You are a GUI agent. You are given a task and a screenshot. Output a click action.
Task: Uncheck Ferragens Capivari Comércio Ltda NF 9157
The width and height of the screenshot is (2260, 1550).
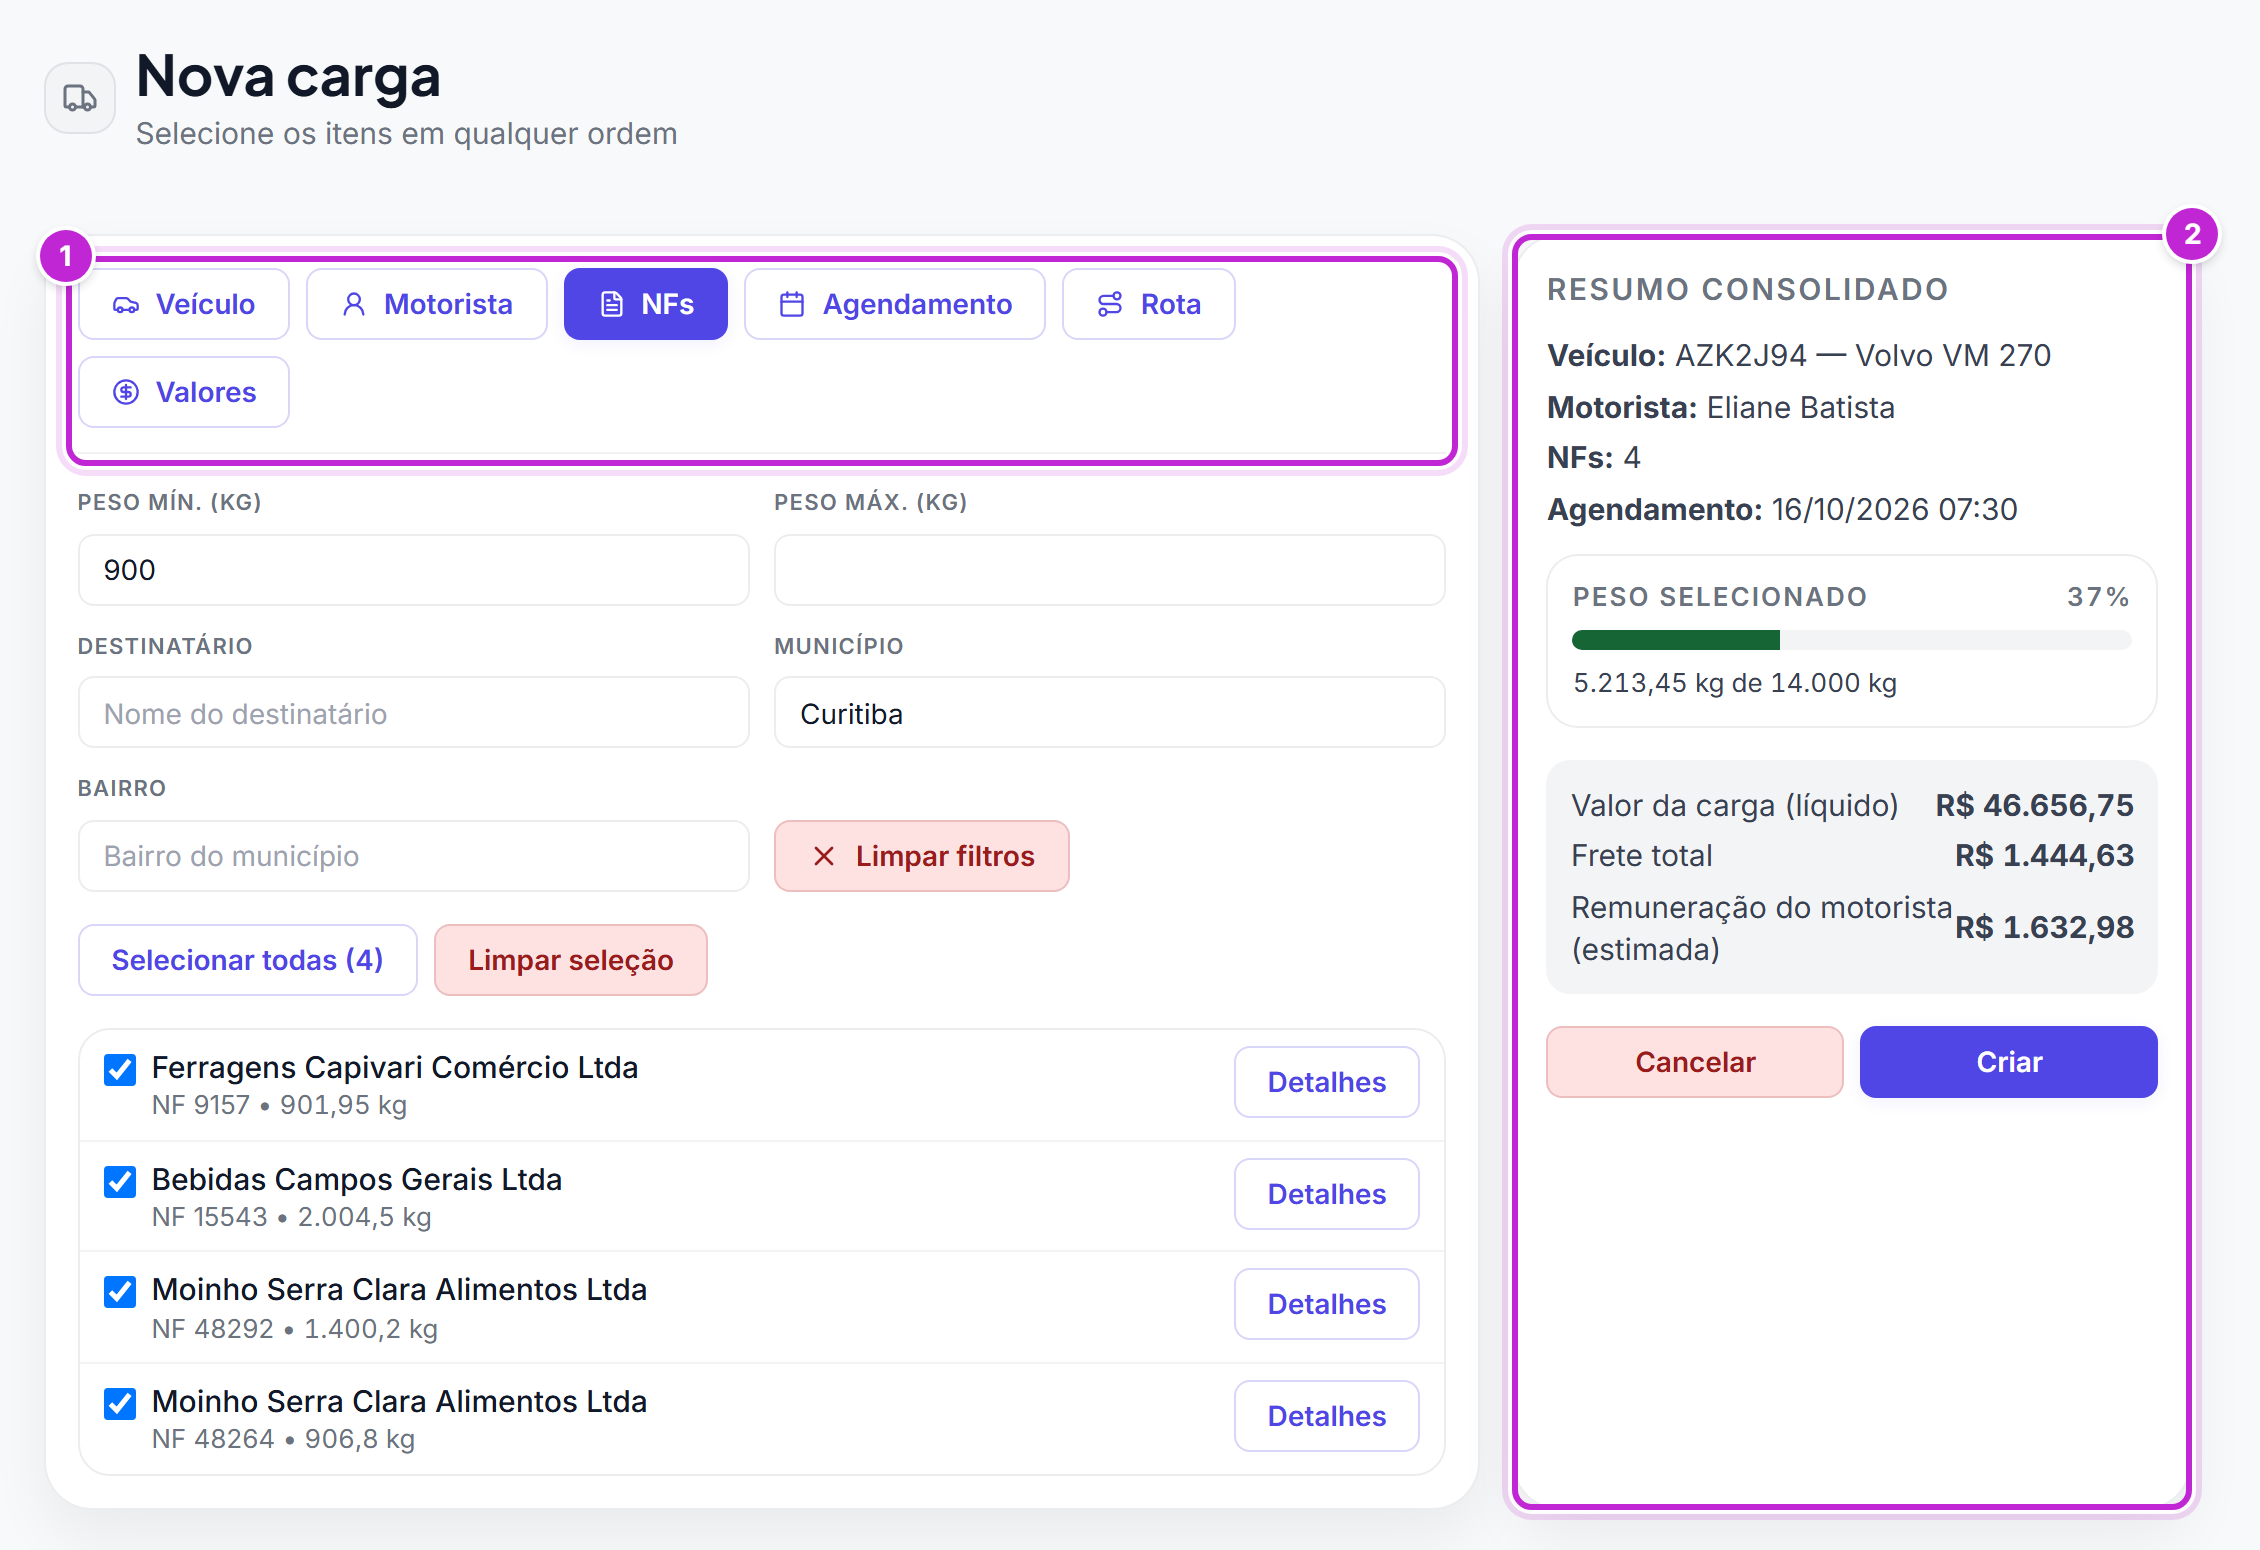click(120, 1070)
